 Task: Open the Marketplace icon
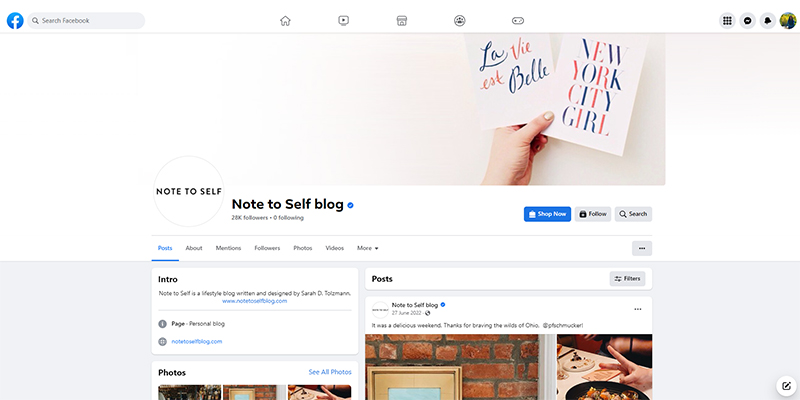point(402,21)
